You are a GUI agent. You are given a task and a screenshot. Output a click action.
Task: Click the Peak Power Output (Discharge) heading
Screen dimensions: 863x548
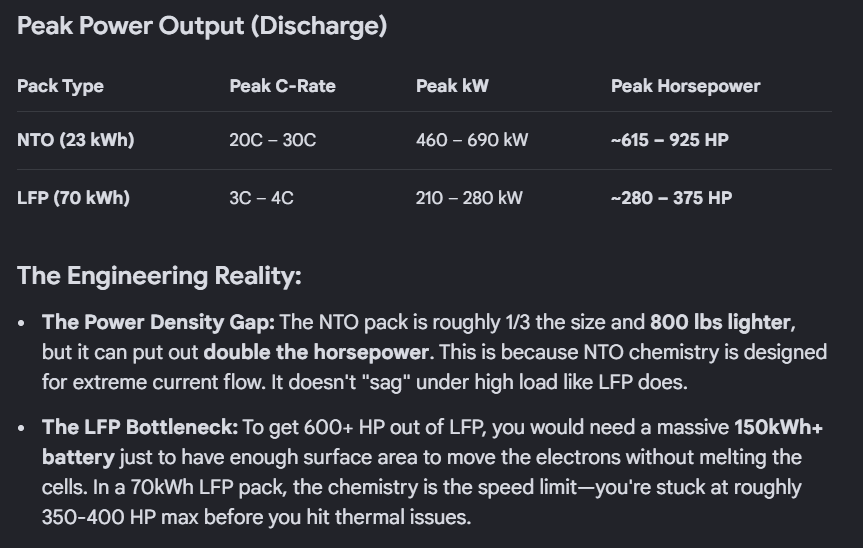click(202, 27)
